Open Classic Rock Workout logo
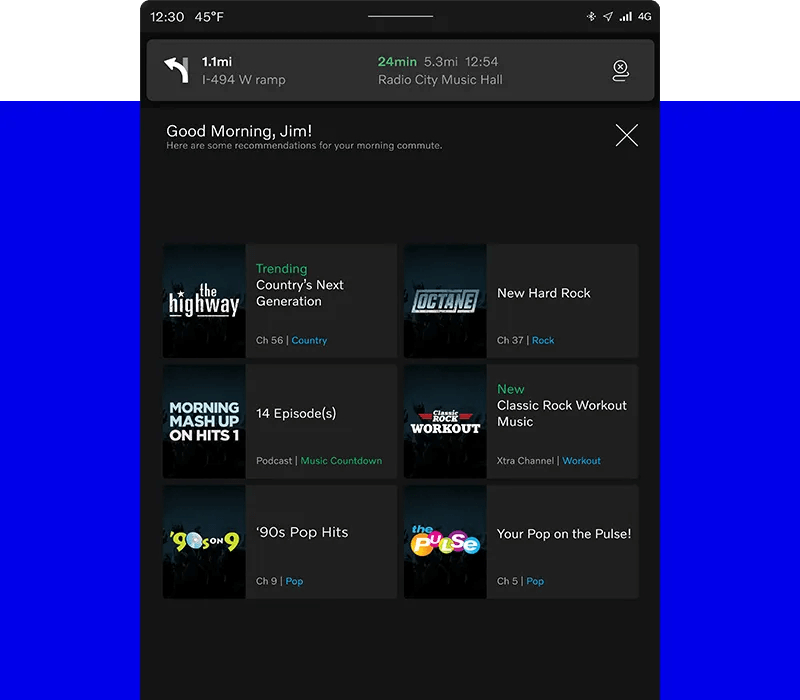This screenshot has width=800, height=700. point(445,421)
